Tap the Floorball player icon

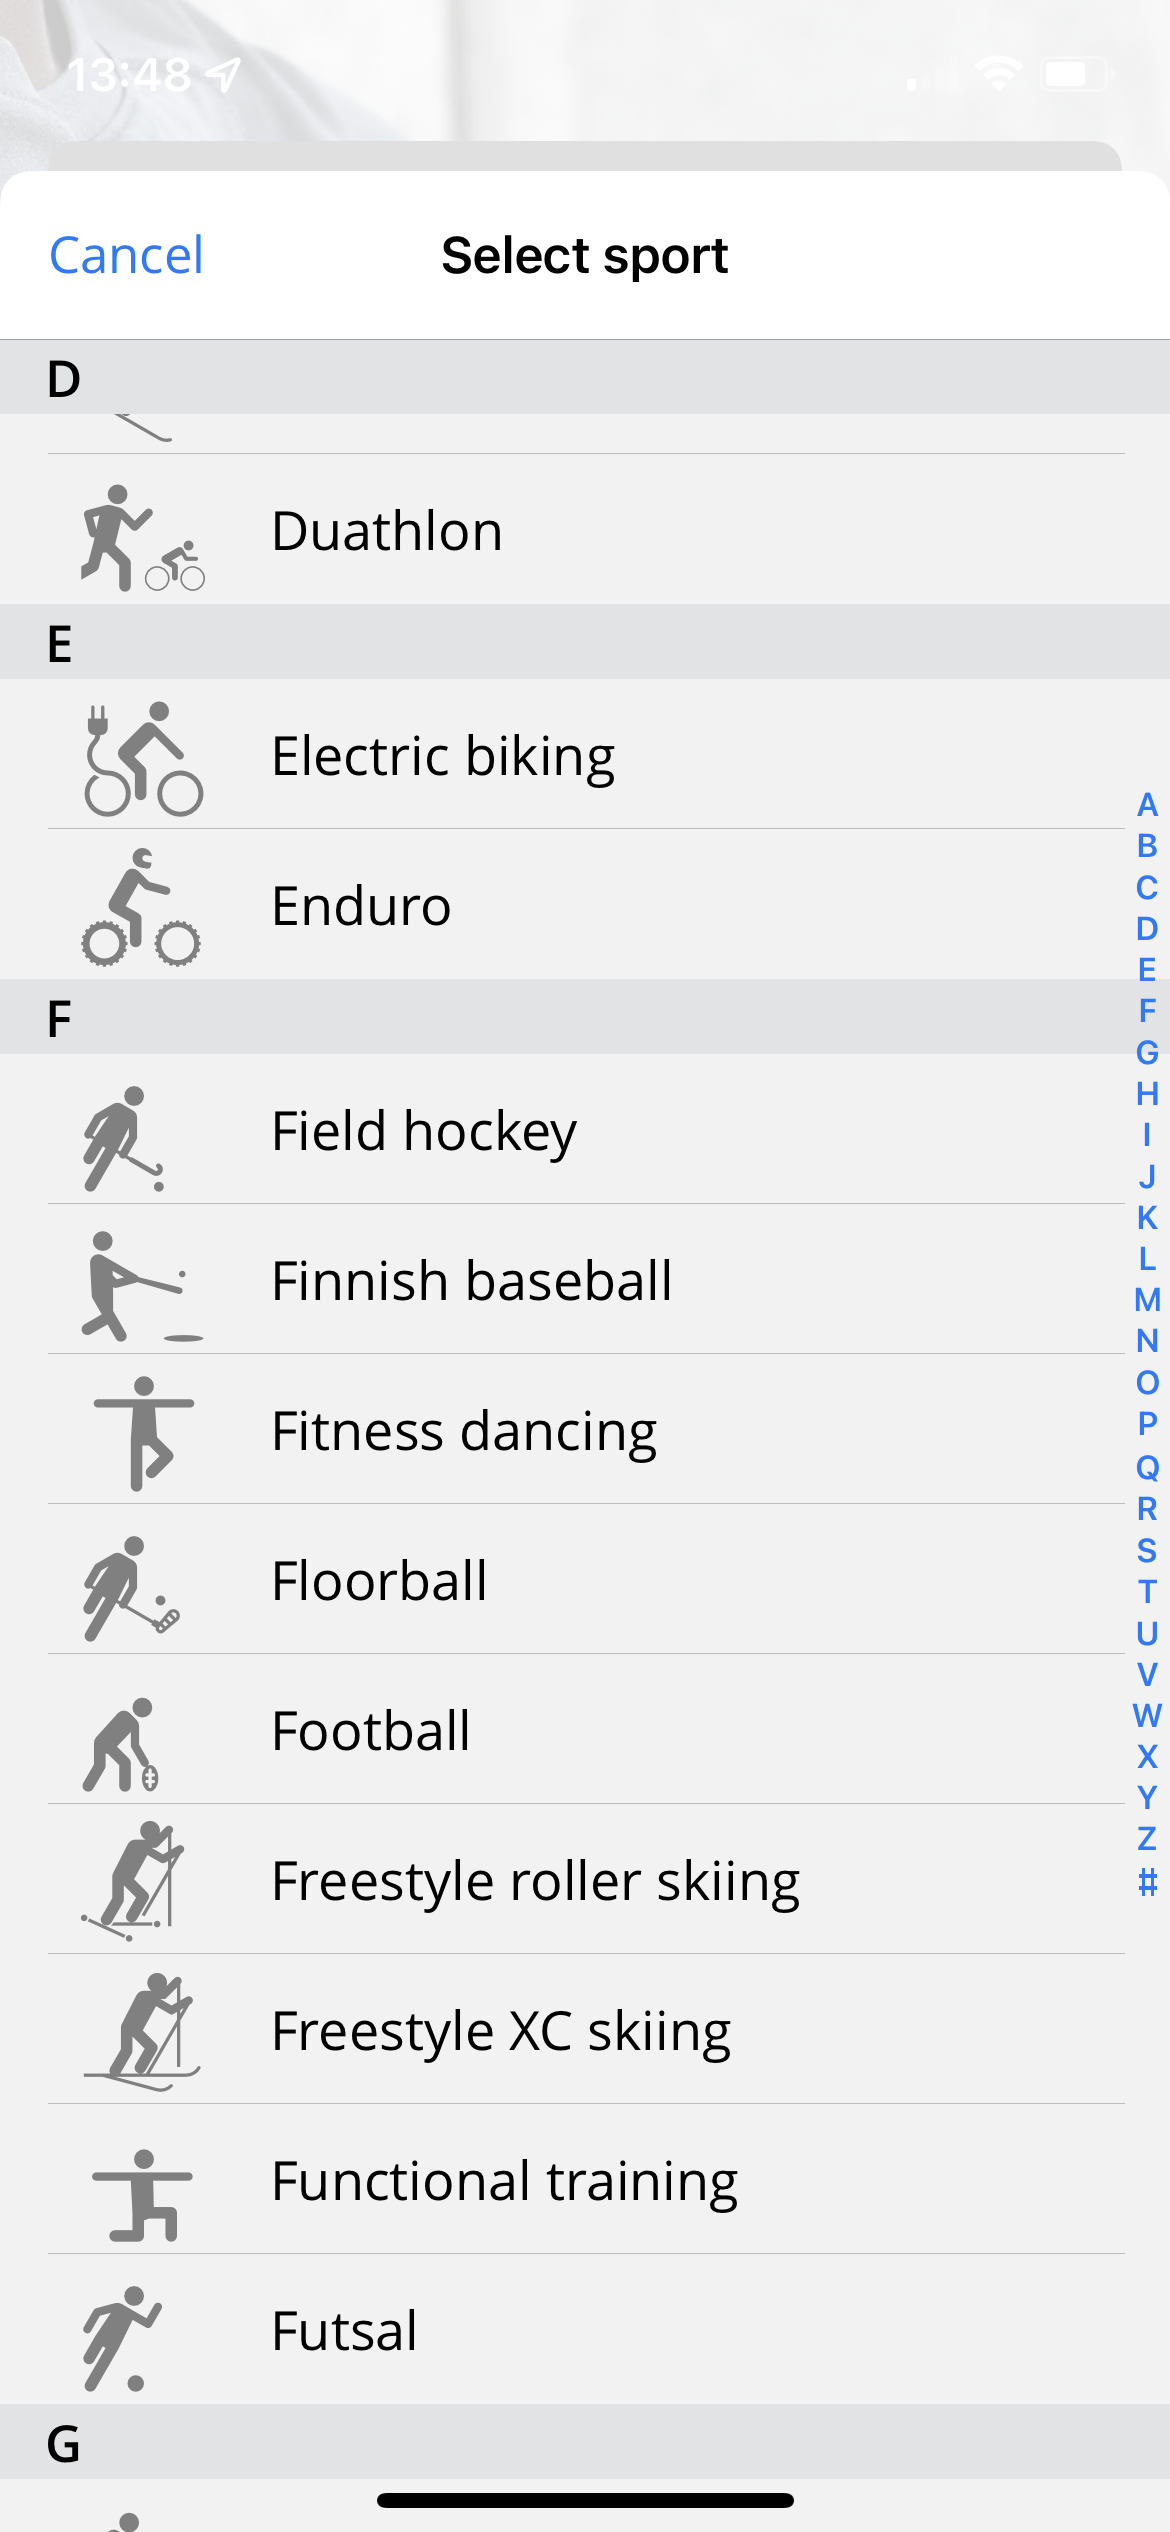(130, 1587)
